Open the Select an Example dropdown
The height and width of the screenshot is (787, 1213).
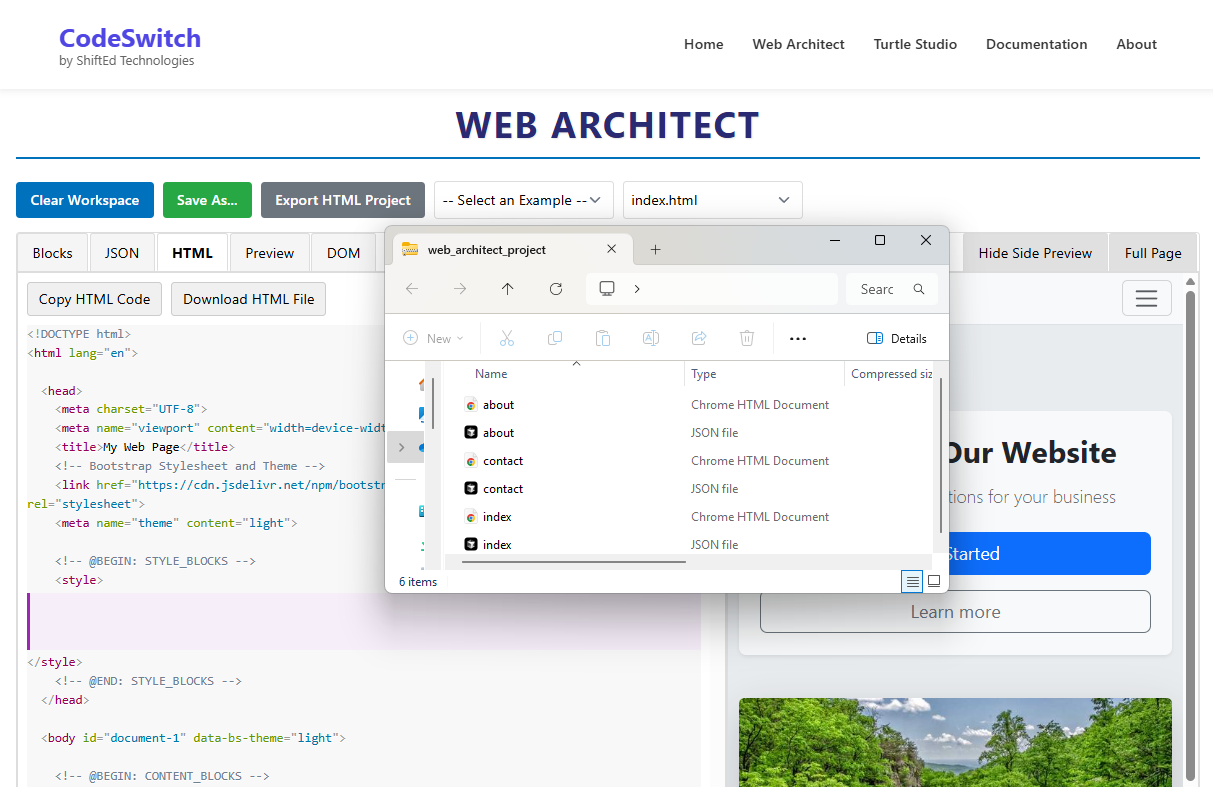click(524, 200)
